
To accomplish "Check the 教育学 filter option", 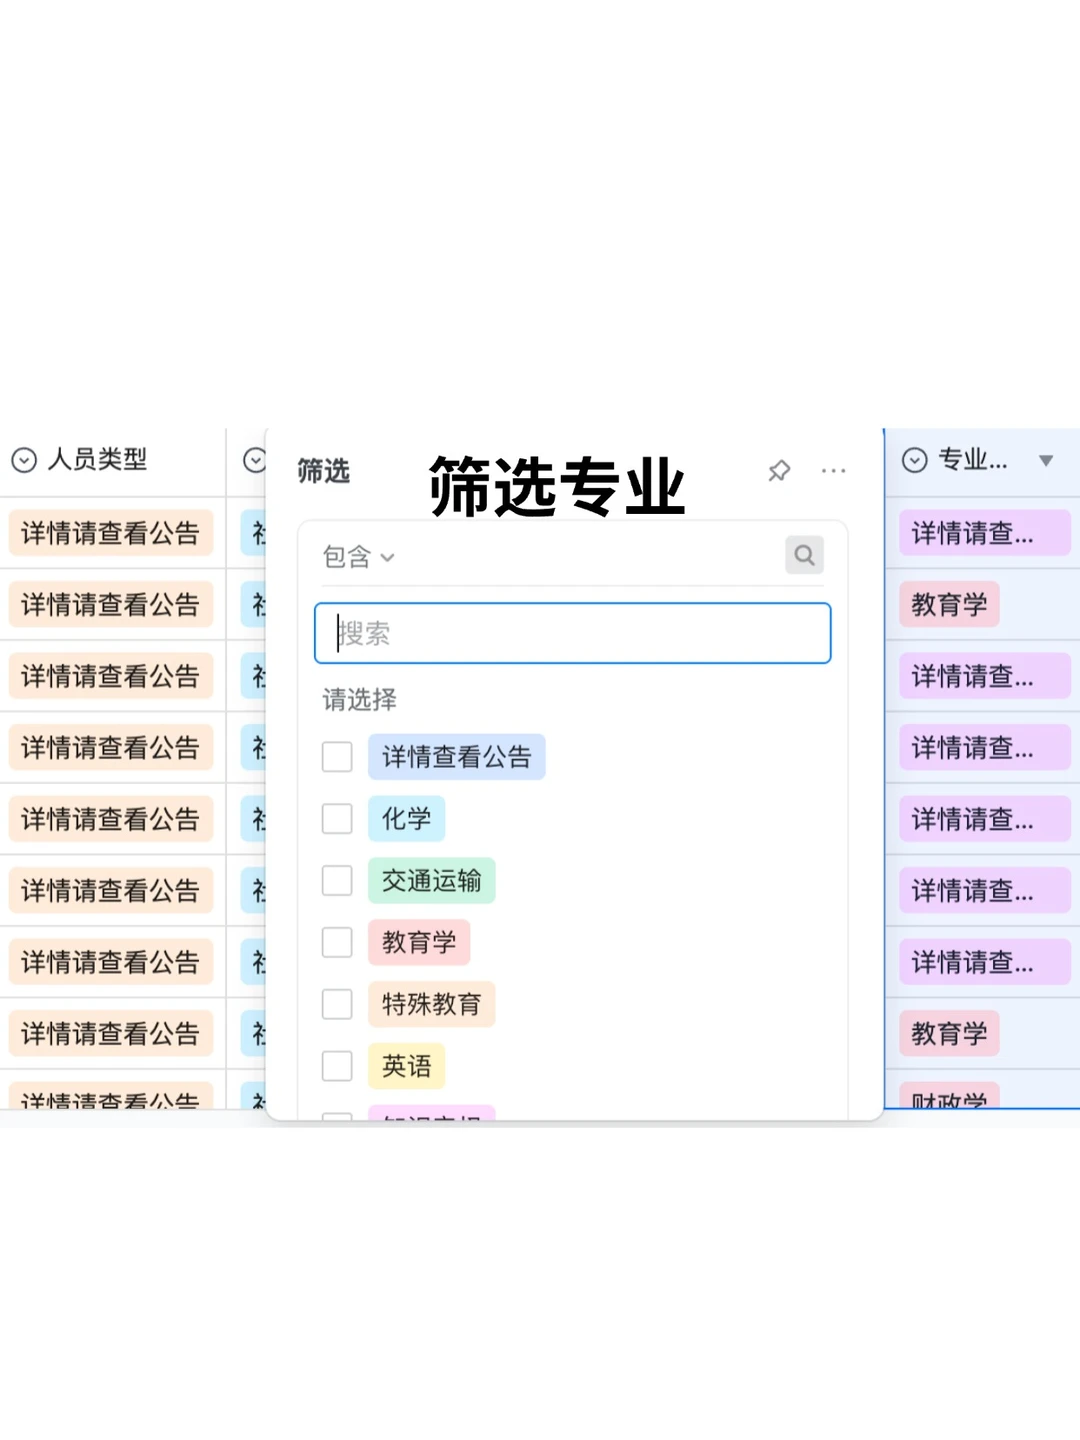I will click(x=337, y=942).
